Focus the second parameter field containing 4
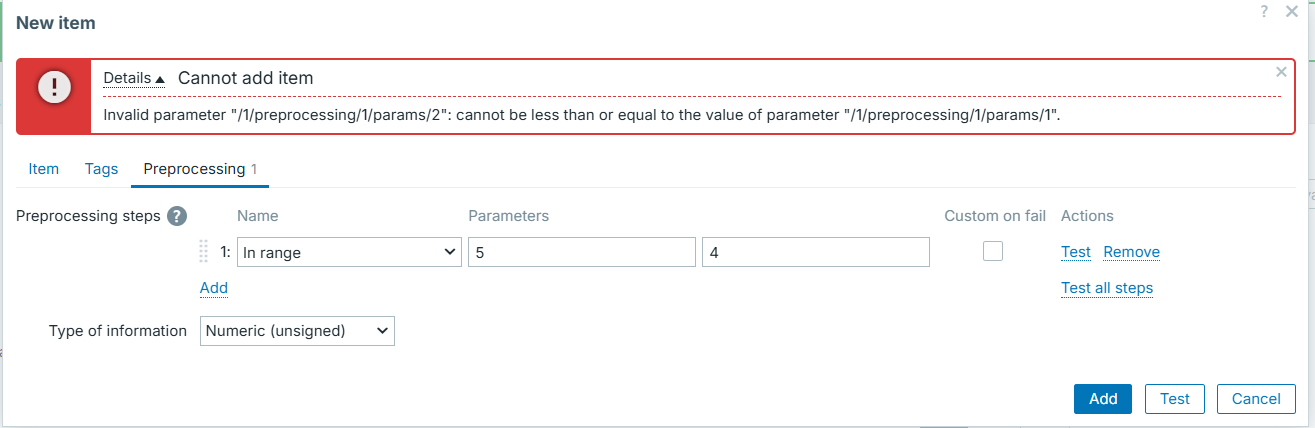Viewport: 1315px width, 428px height. pos(816,253)
